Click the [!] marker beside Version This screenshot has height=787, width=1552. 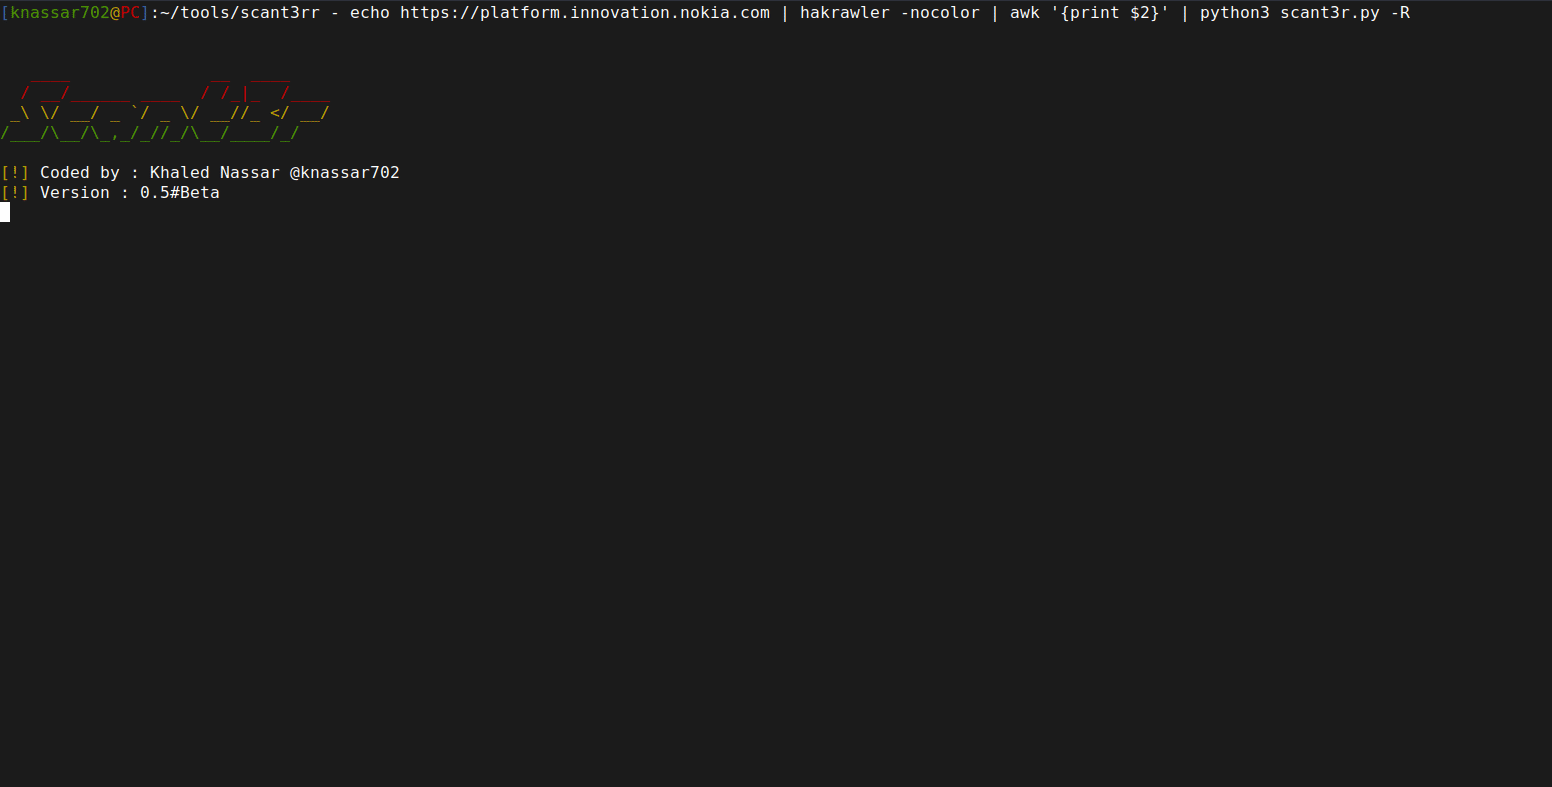pos(15,193)
